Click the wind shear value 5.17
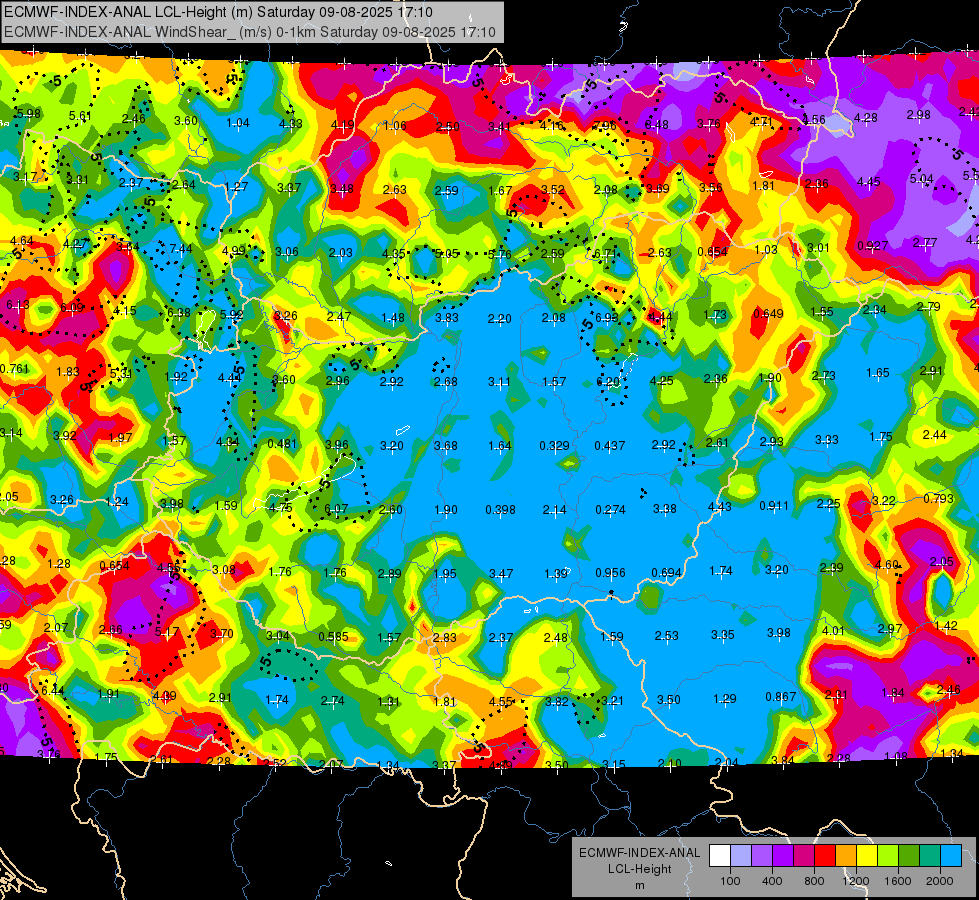This screenshot has width=979, height=900. (x=167, y=632)
